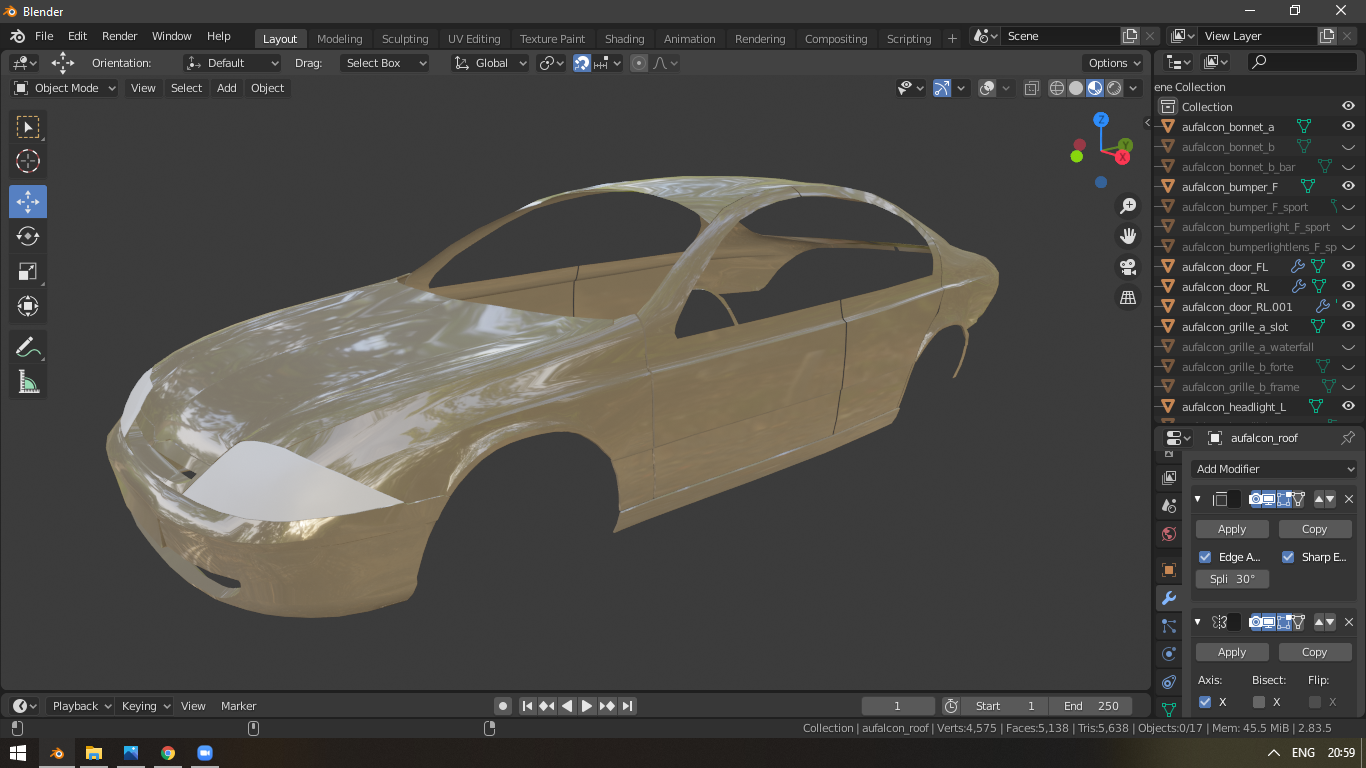Screen dimensions: 1366x768
Task: Select the Rotate tool in the toolbar
Action: (28, 236)
